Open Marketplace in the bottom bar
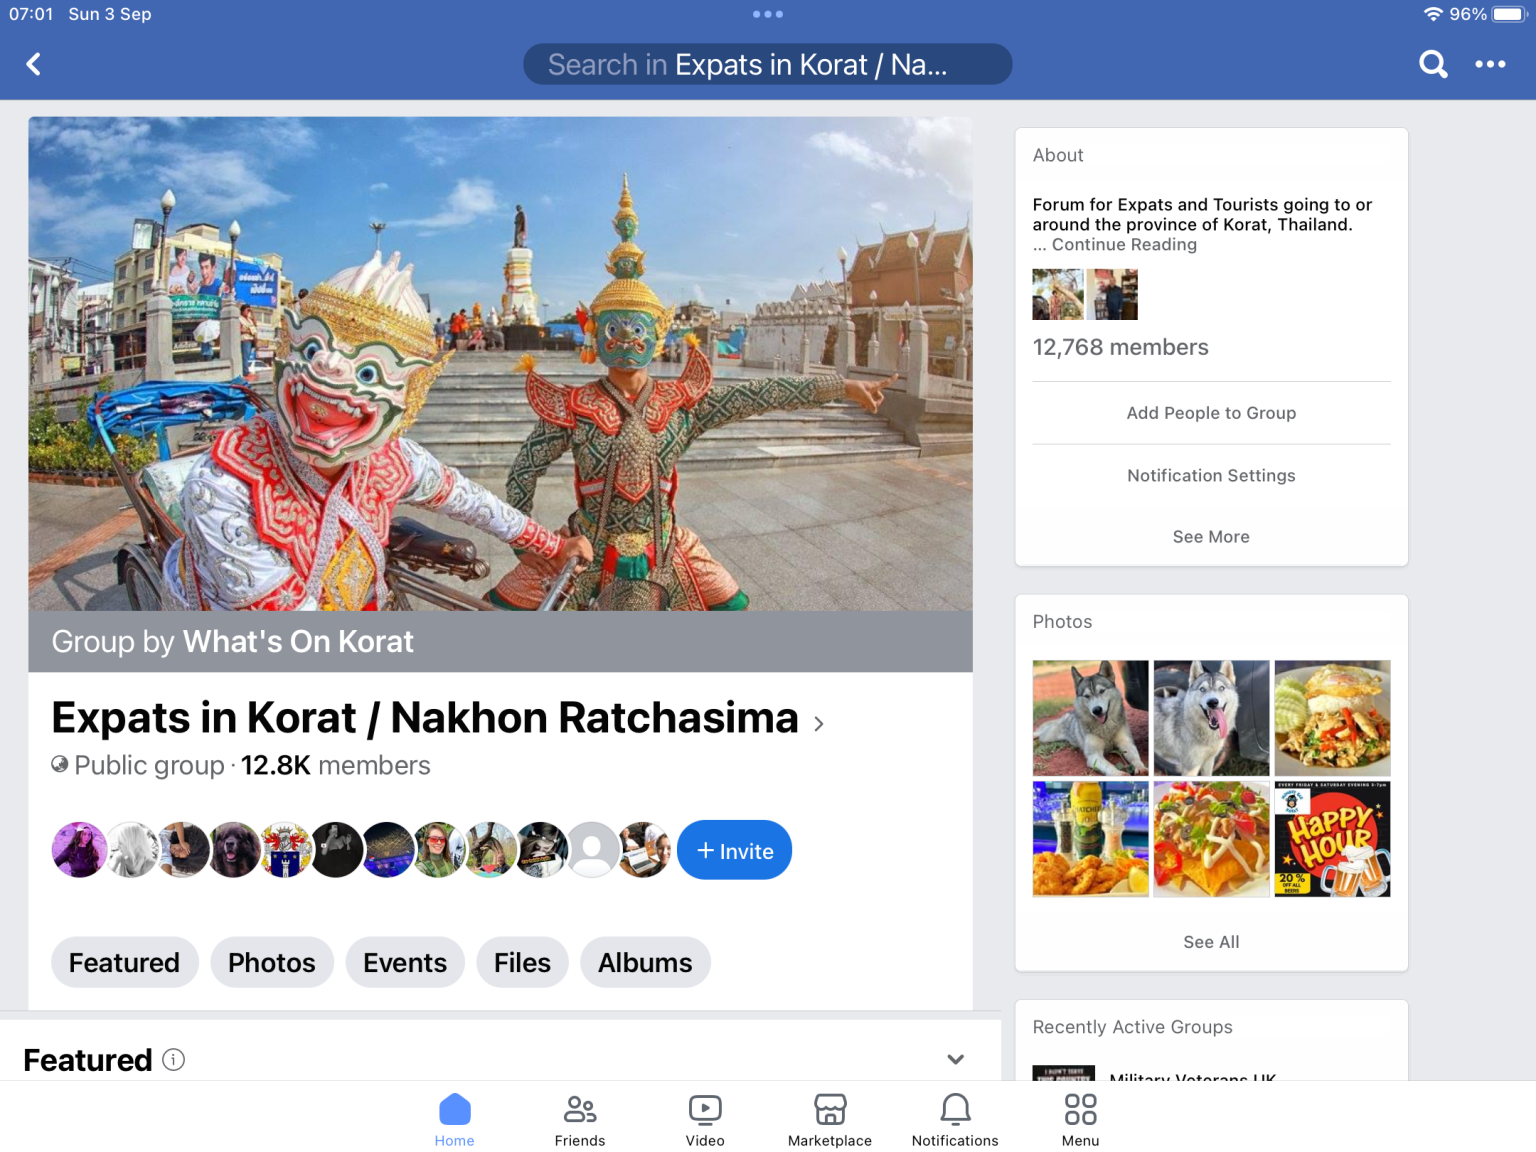1536x1152 pixels. pyautogui.click(x=830, y=1120)
